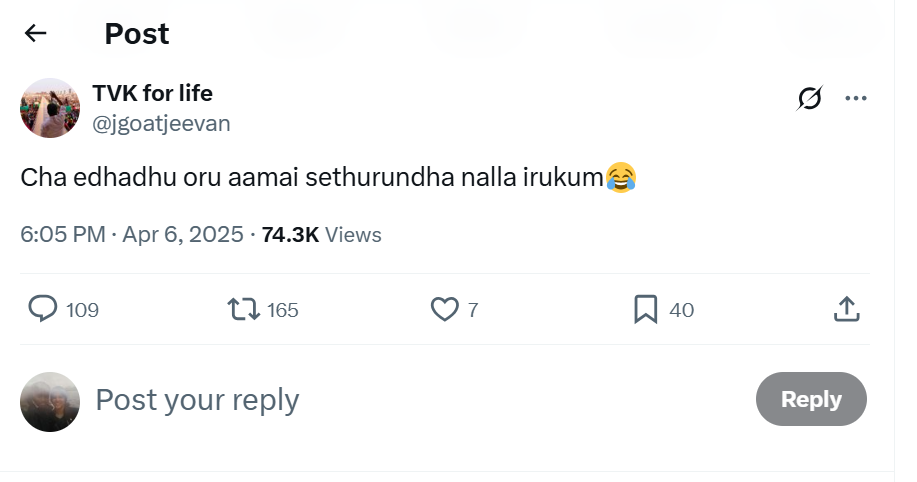Click the 165 repost count

[283, 310]
